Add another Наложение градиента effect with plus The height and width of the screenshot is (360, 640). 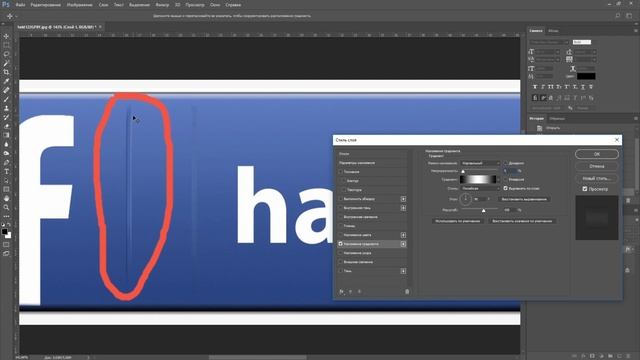click(x=403, y=244)
